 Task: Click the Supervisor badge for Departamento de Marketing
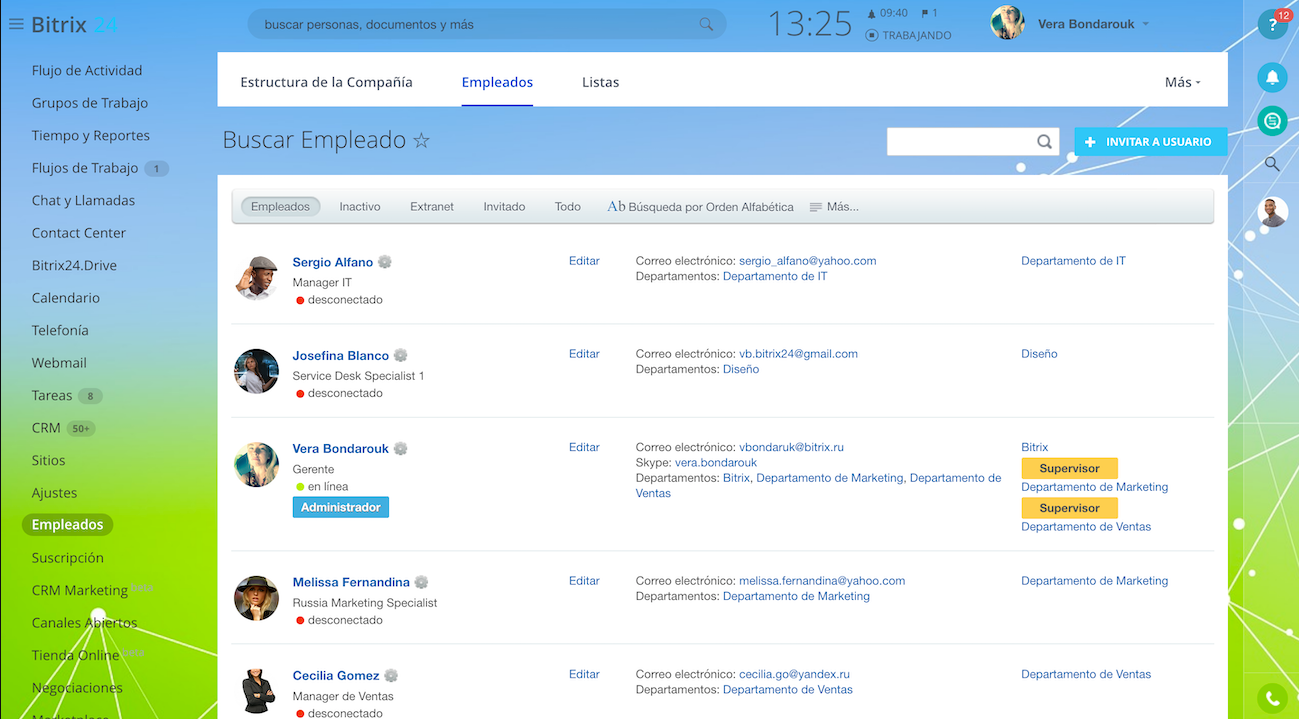(1069, 467)
